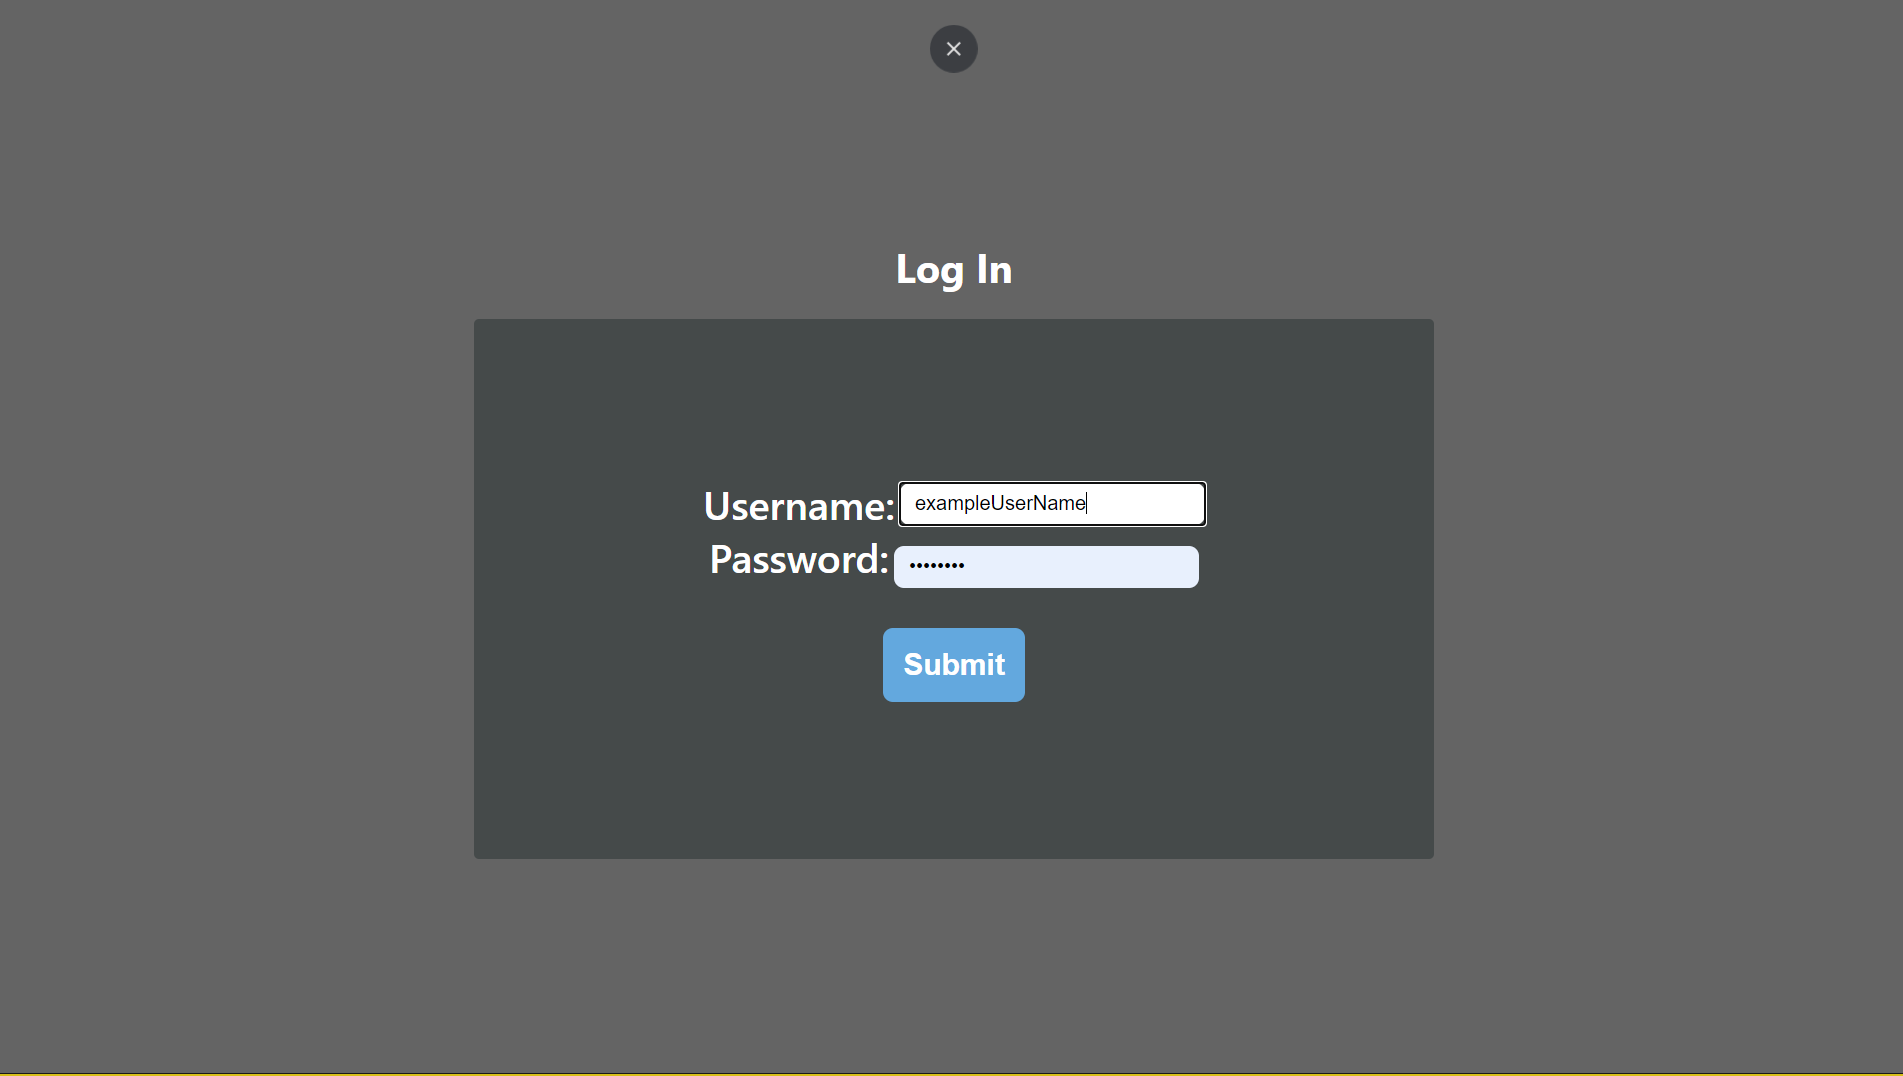Click the 'Password:' label text

point(799,560)
